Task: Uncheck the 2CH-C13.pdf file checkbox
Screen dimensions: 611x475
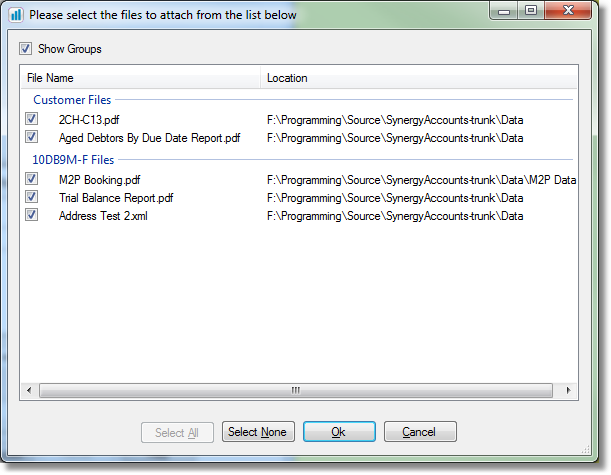Action: (32, 120)
